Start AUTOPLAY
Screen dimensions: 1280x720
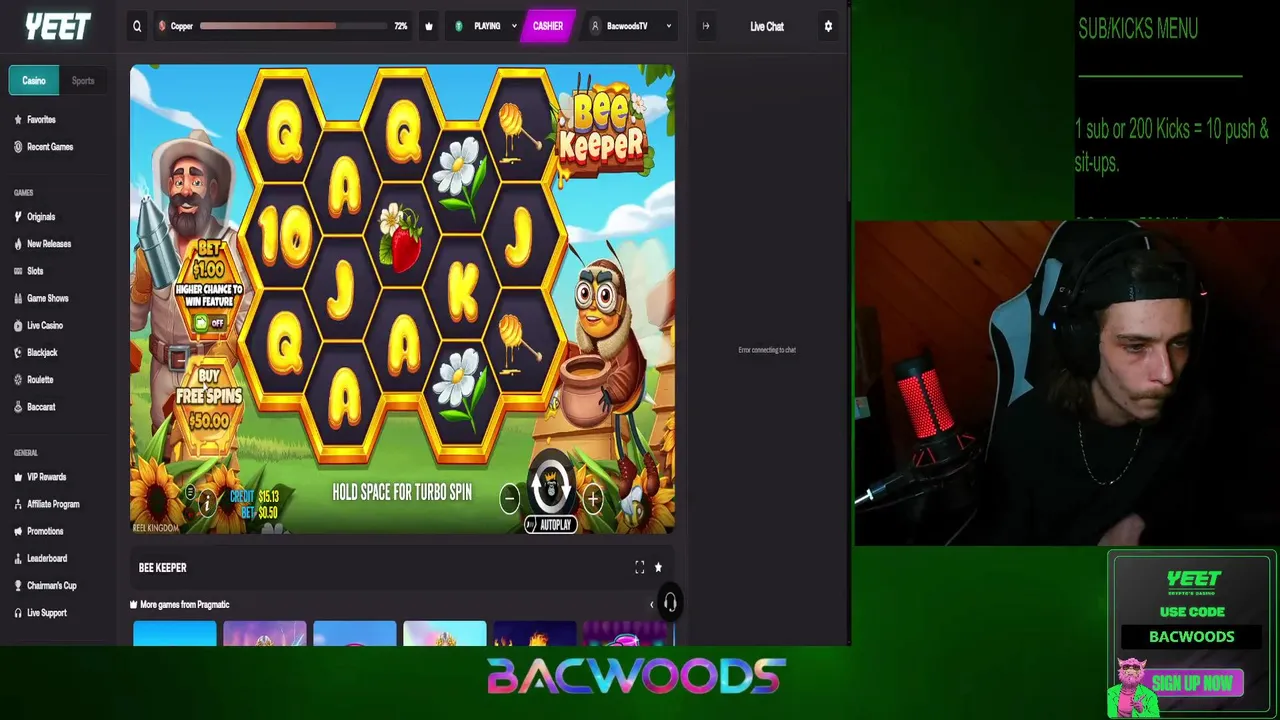551,525
